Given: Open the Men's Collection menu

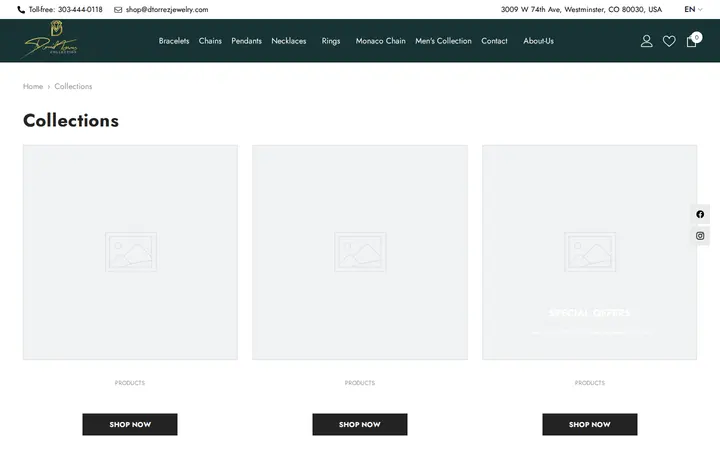Looking at the screenshot, I should click(443, 41).
